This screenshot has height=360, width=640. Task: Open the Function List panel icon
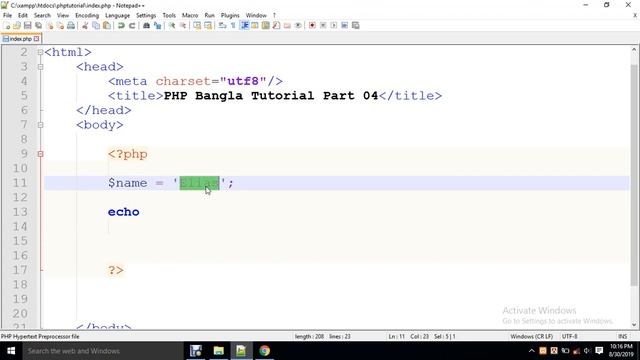point(276,25)
